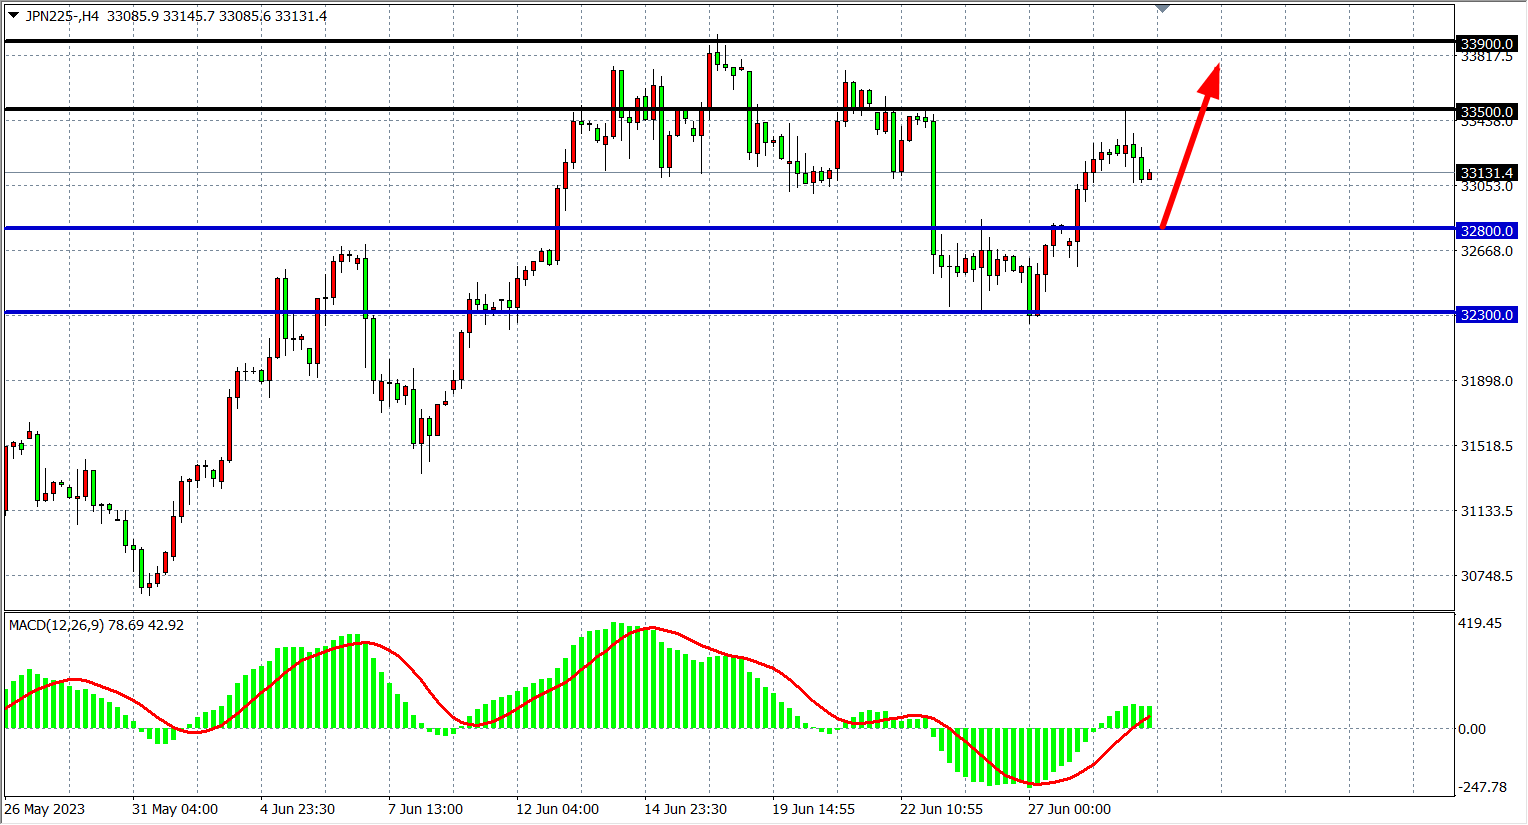Click the blue 32800.0 price label
This screenshot has height=825, width=1528.
tap(1487, 231)
